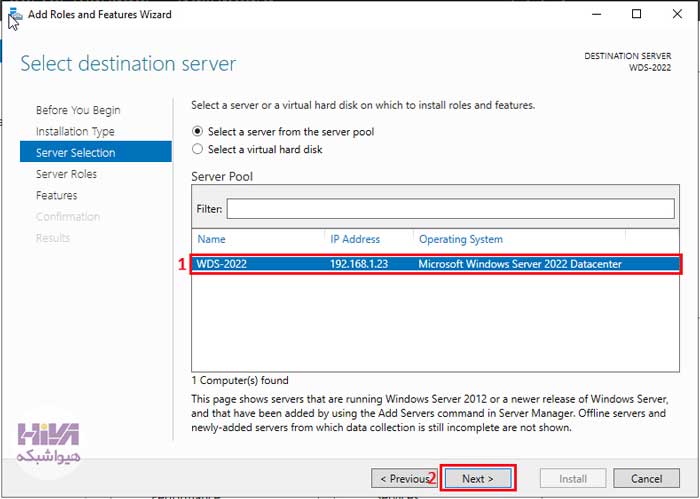Select the Server Selection step
The width and height of the screenshot is (700, 499).
96,153
